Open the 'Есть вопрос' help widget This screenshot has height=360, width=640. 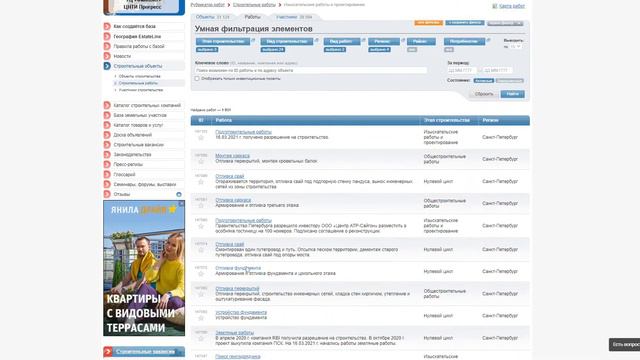(x=625, y=344)
